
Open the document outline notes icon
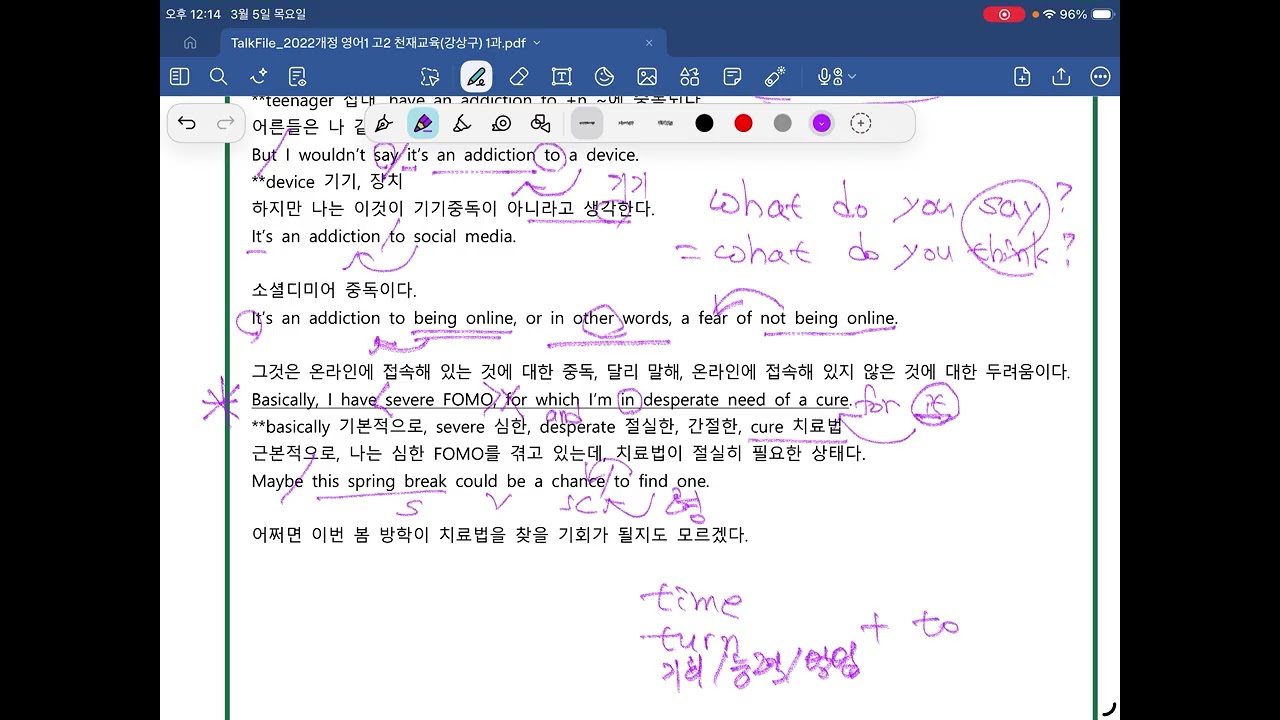click(297, 77)
